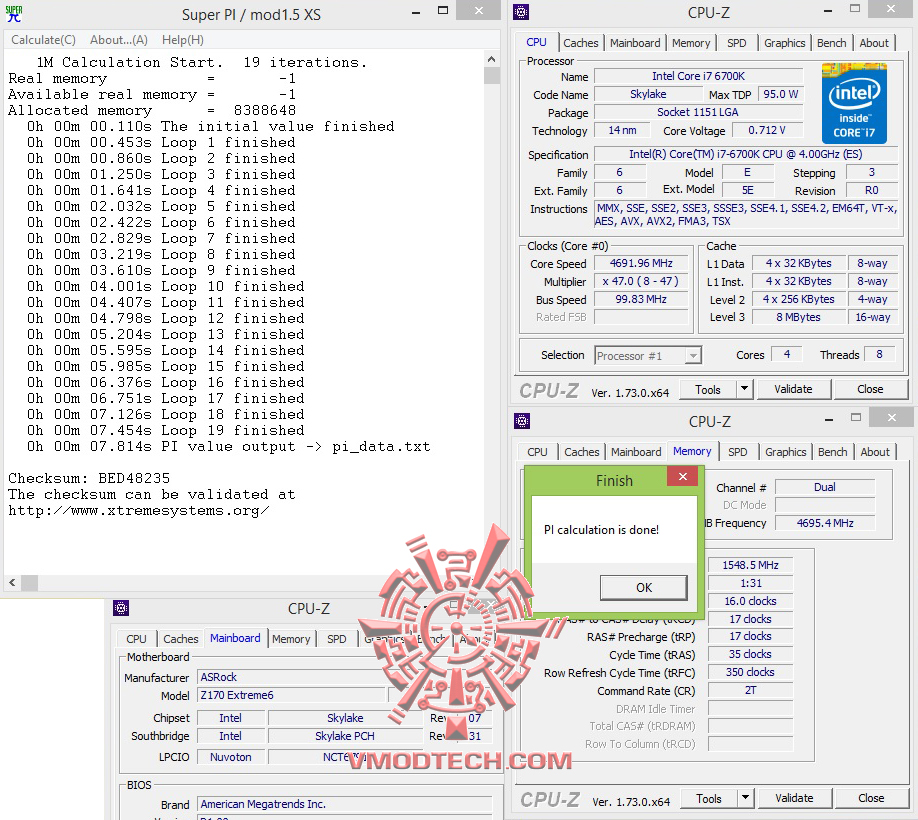Open the About...(A) menu in Super PI
This screenshot has width=918, height=820.
click(x=119, y=40)
